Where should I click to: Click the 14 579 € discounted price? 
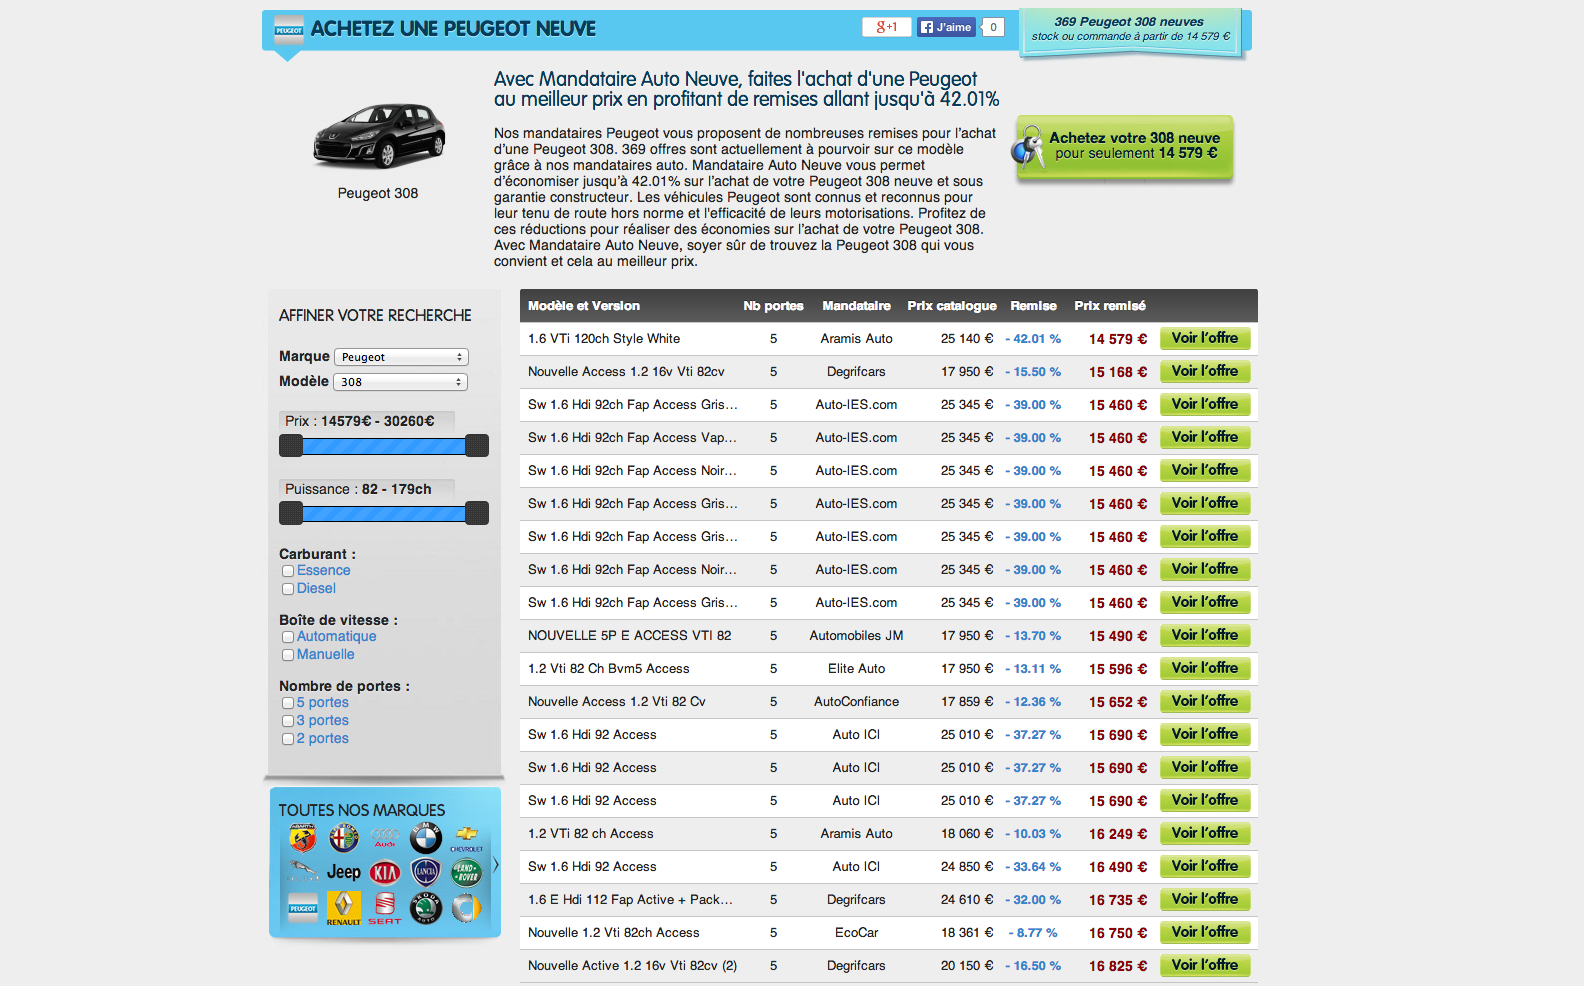coord(1118,339)
